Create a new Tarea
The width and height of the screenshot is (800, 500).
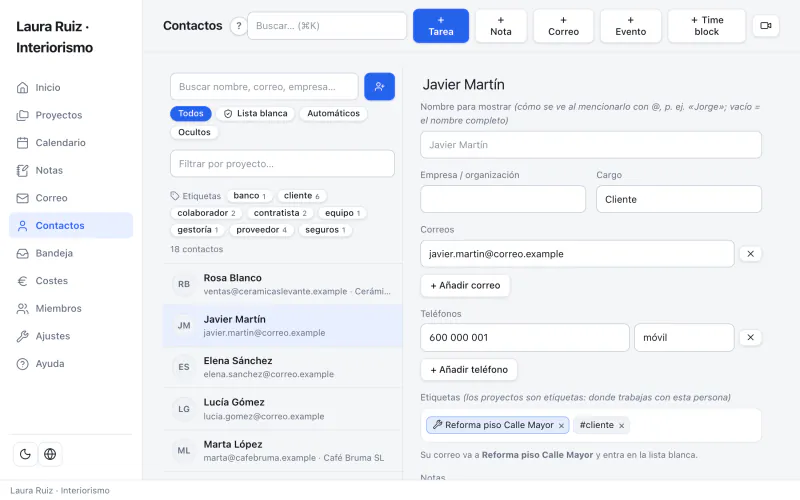click(441, 26)
